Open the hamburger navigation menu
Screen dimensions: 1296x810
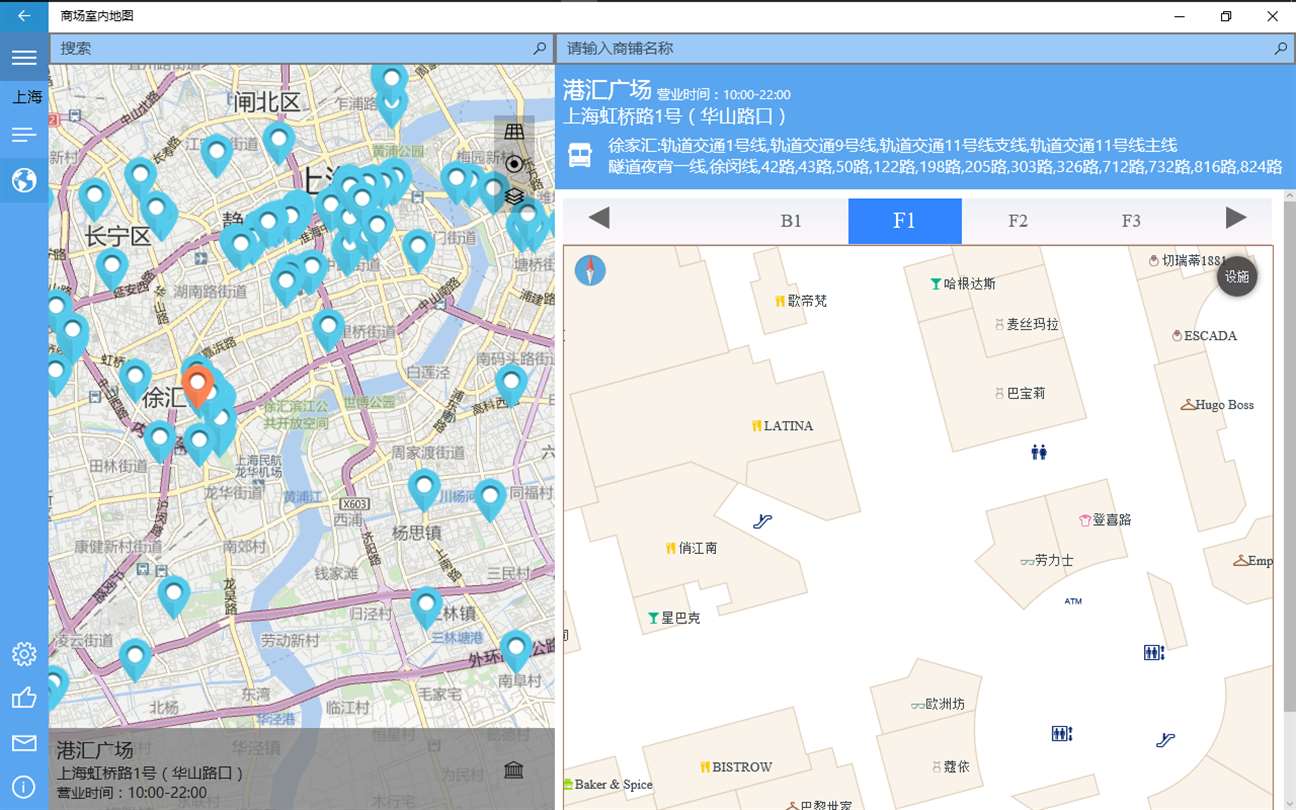tap(24, 58)
